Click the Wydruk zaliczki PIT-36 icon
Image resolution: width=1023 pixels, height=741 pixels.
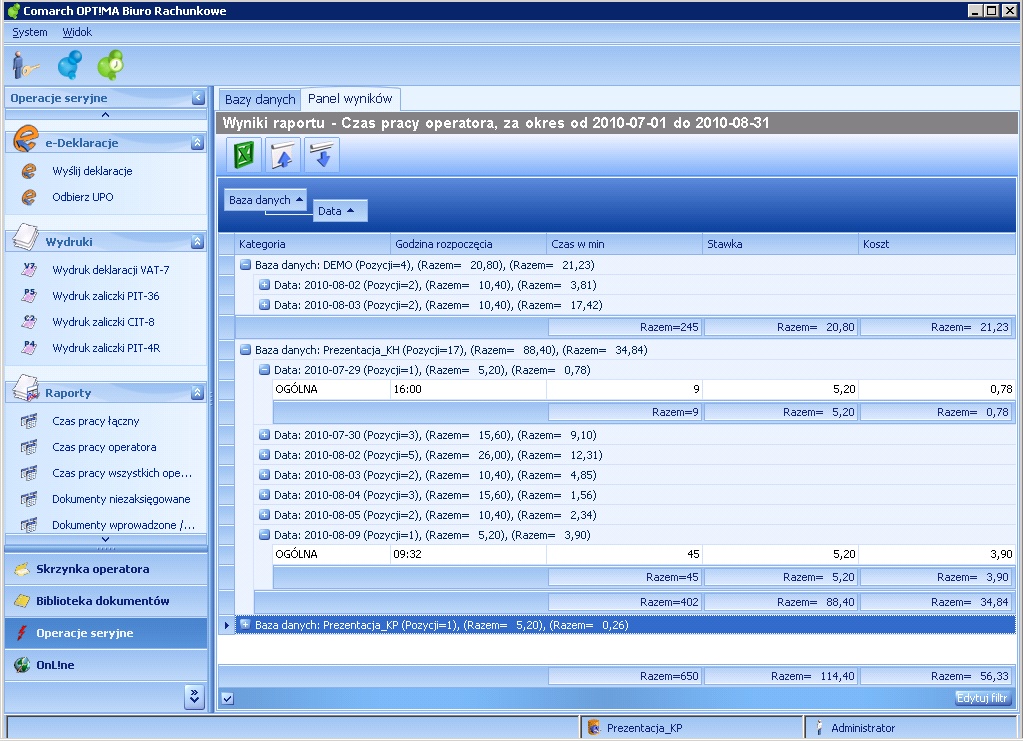pyautogui.click(x=29, y=295)
